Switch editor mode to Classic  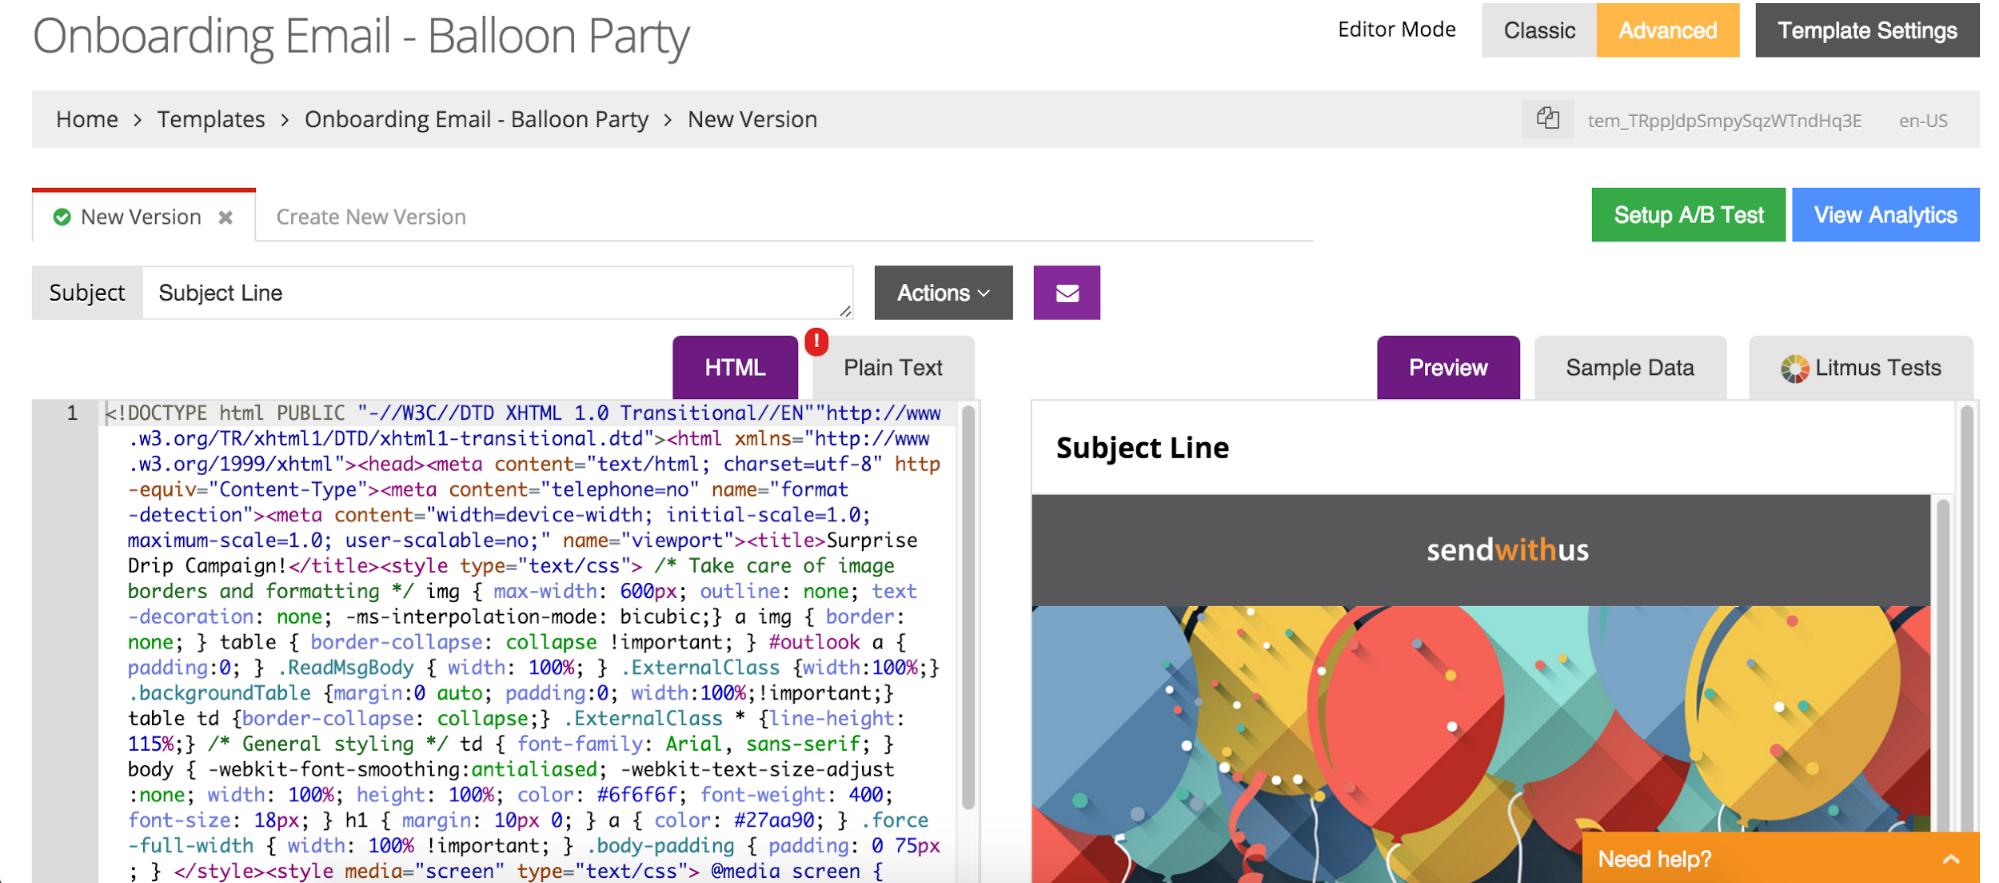pos(1538,31)
